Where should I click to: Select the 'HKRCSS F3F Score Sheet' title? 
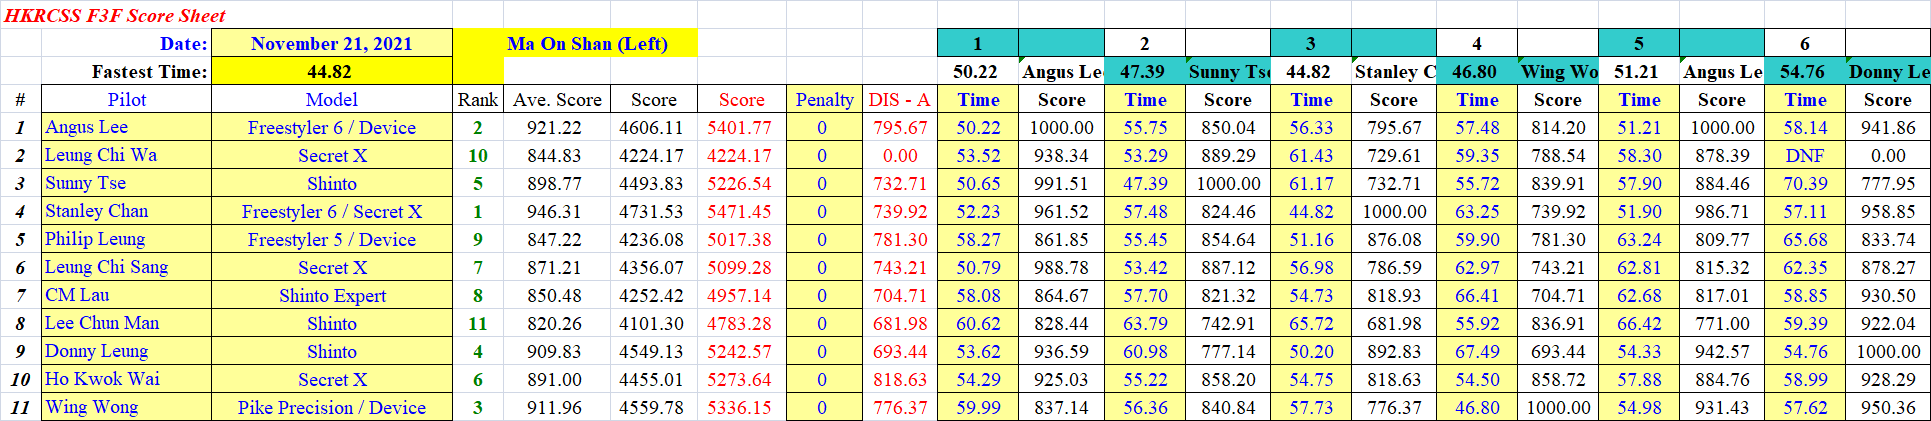coord(115,15)
